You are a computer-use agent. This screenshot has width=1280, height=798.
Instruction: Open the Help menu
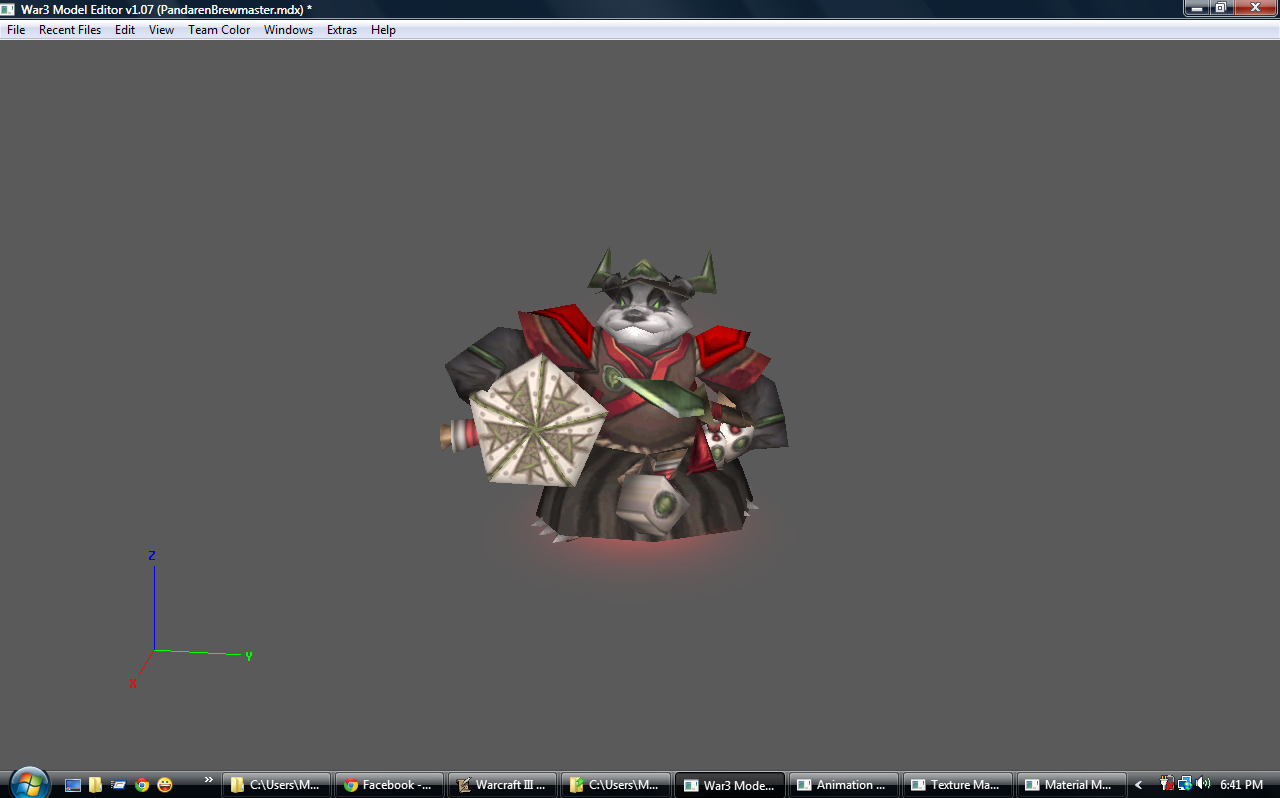pos(383,30)
